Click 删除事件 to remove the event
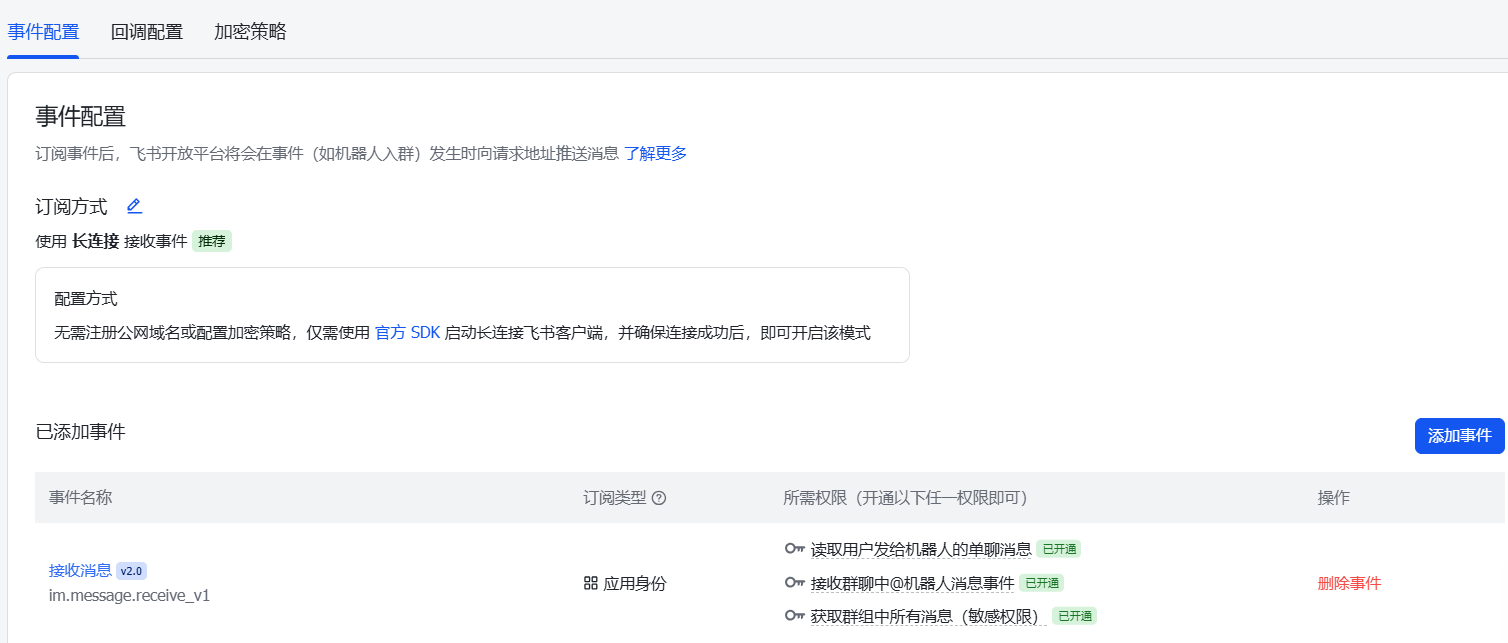Screen dimensions: 1508x643 (1349, 582)
